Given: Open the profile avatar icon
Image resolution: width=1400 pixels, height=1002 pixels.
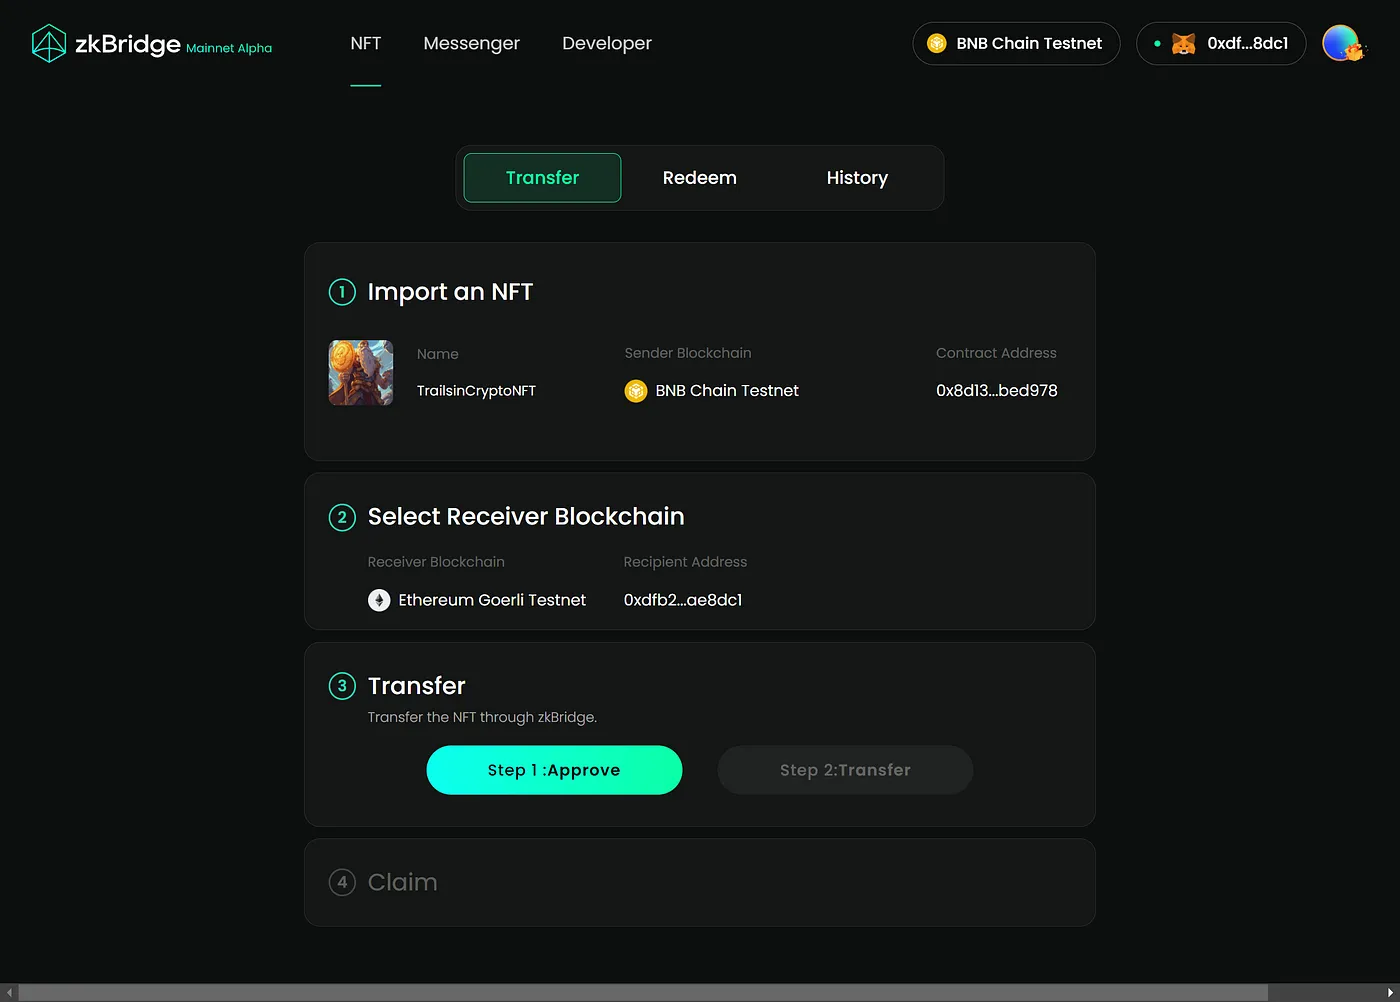Looking at the screenshot, I should tap(1342, 43).
